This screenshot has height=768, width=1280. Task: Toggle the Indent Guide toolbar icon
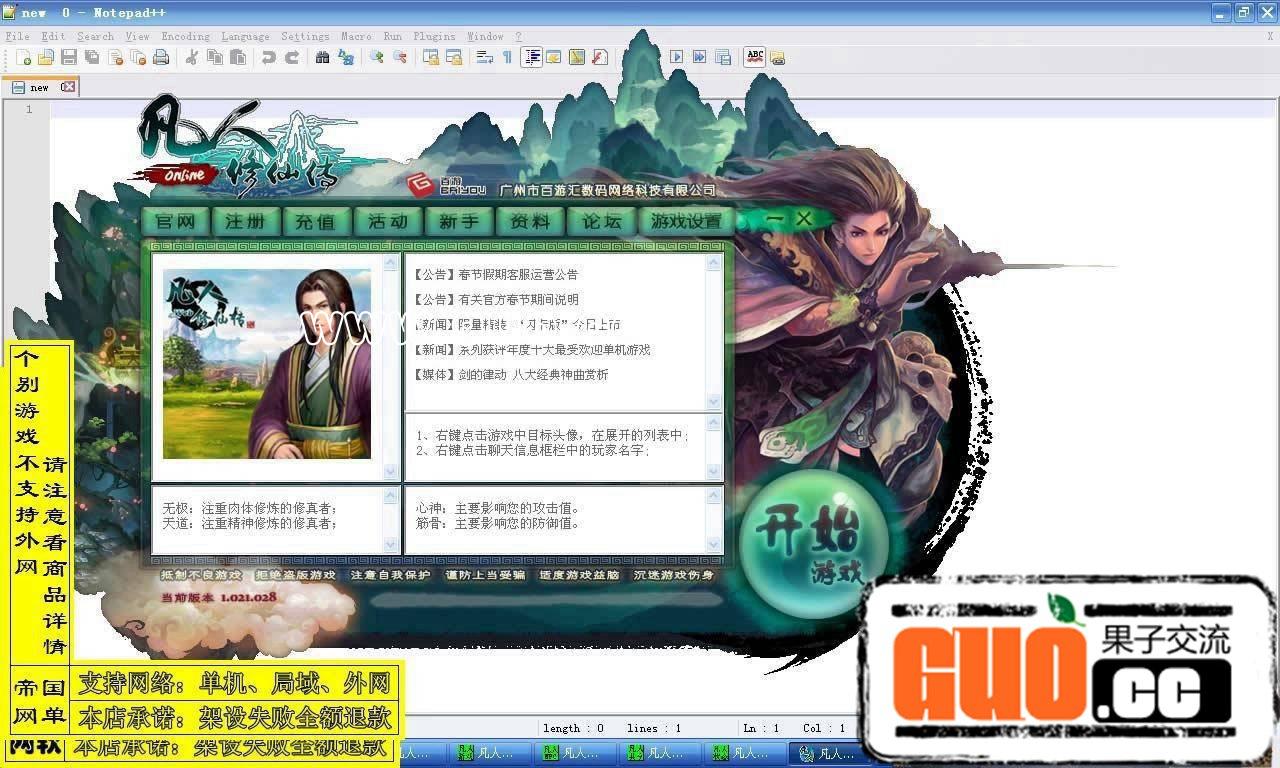[x=531, y=57]
